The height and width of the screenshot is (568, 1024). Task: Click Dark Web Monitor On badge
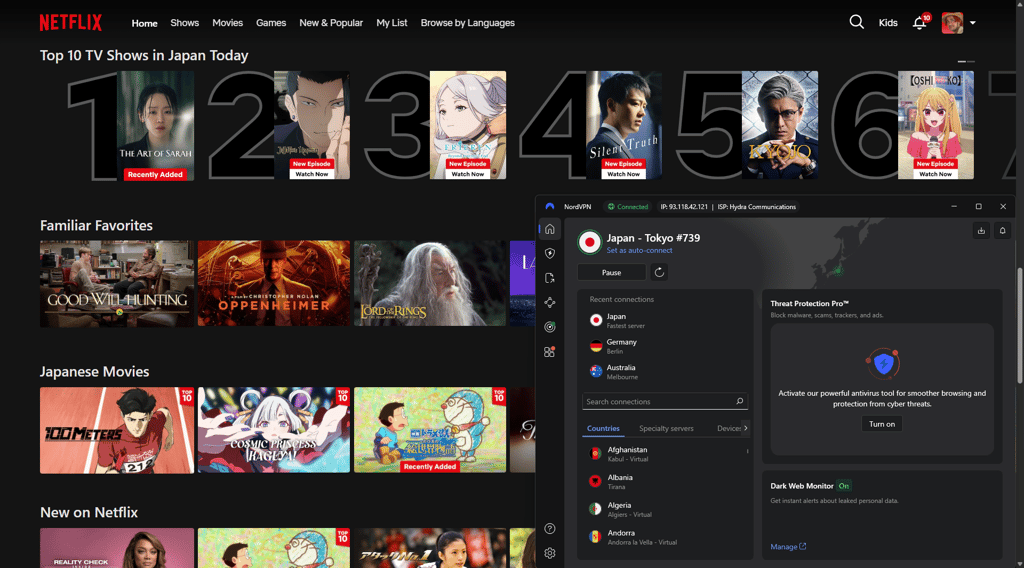click(x=844, y=486)
